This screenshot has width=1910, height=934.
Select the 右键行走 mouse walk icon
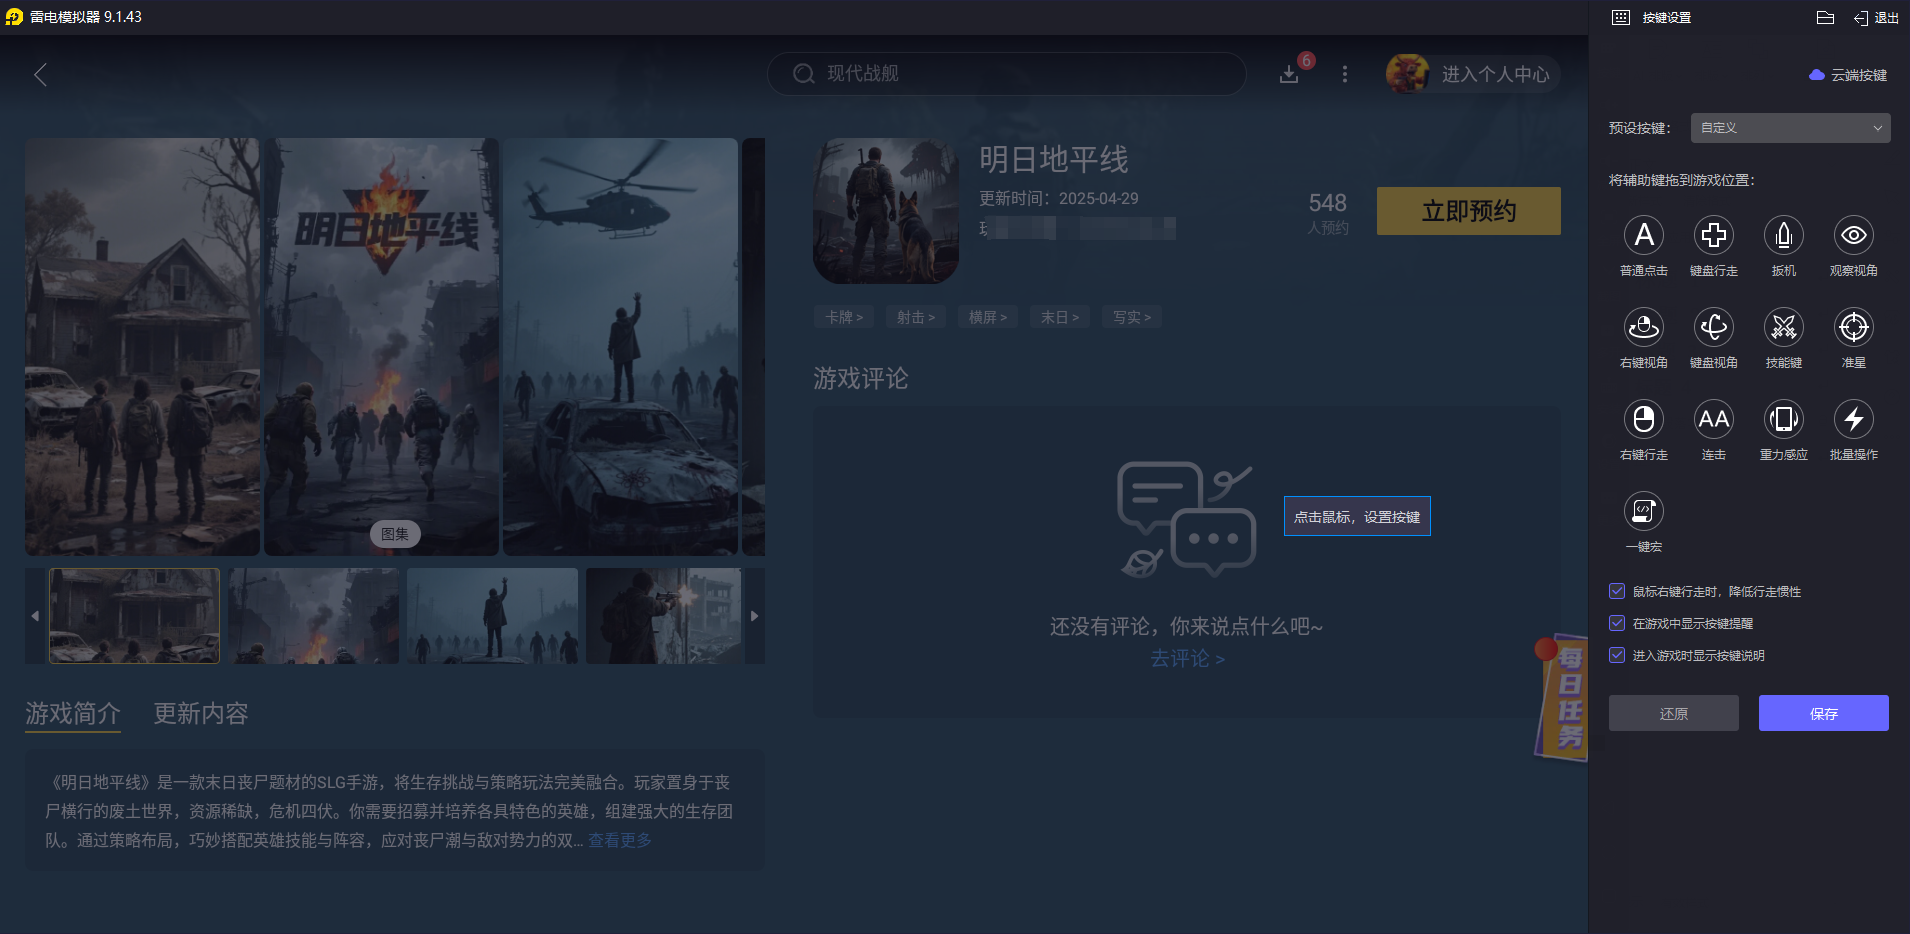tap(1643, 420)
